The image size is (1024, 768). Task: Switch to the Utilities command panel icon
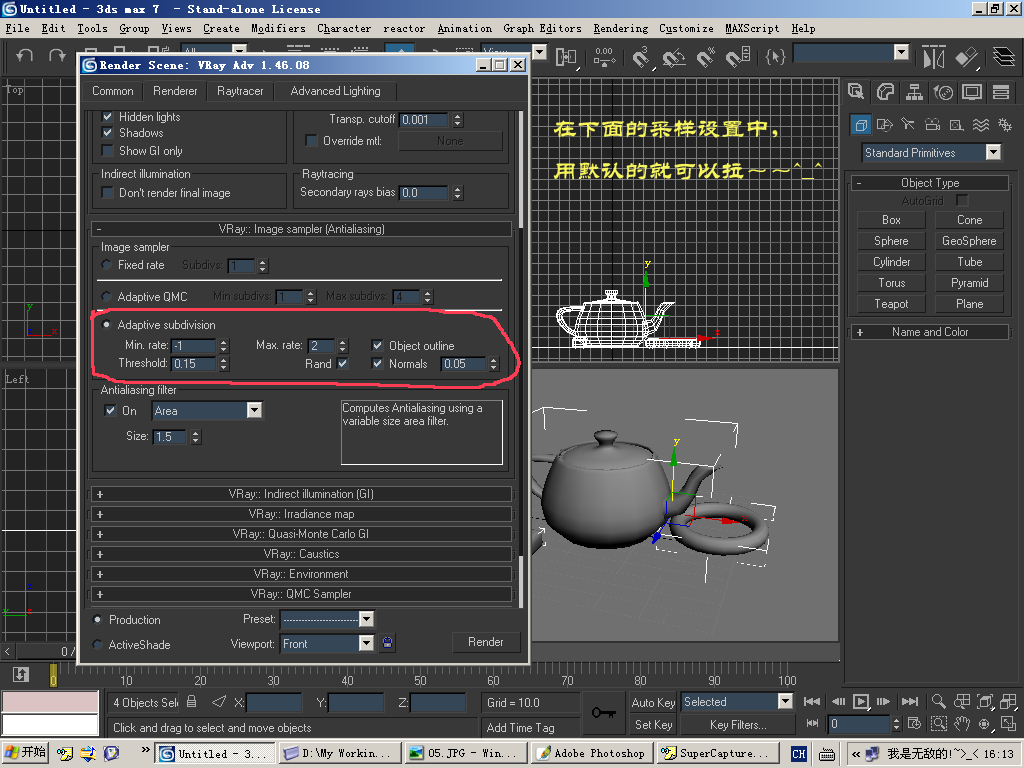1001,92
